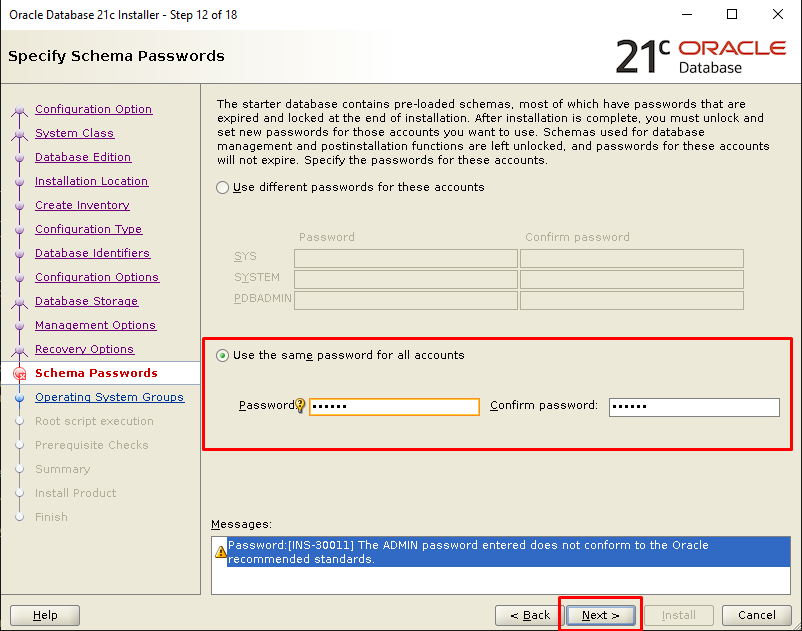Image resolution: width=802 pixels, height=631 pixels.
Task: Maximize the installer window
Action: [x=732, y=14]
